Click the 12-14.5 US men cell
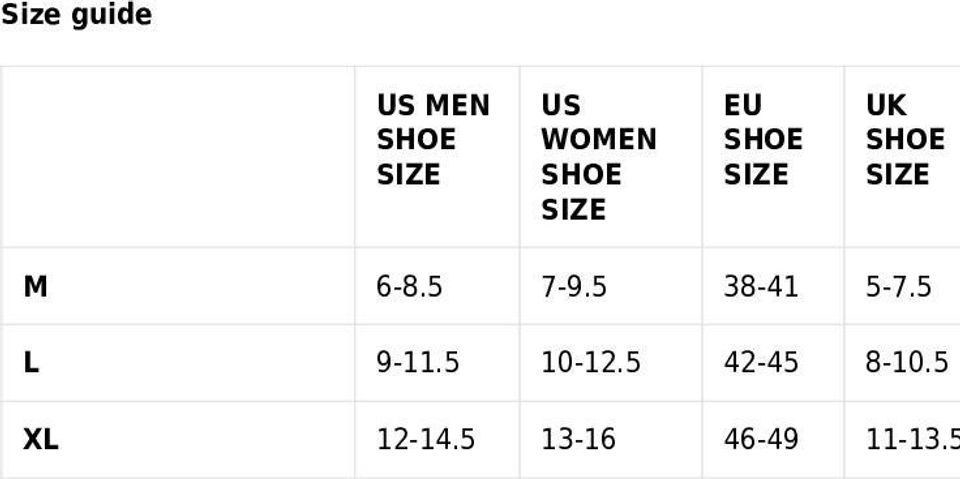The width and height of the screenshot is (960, 479). (x=426, y=439)
